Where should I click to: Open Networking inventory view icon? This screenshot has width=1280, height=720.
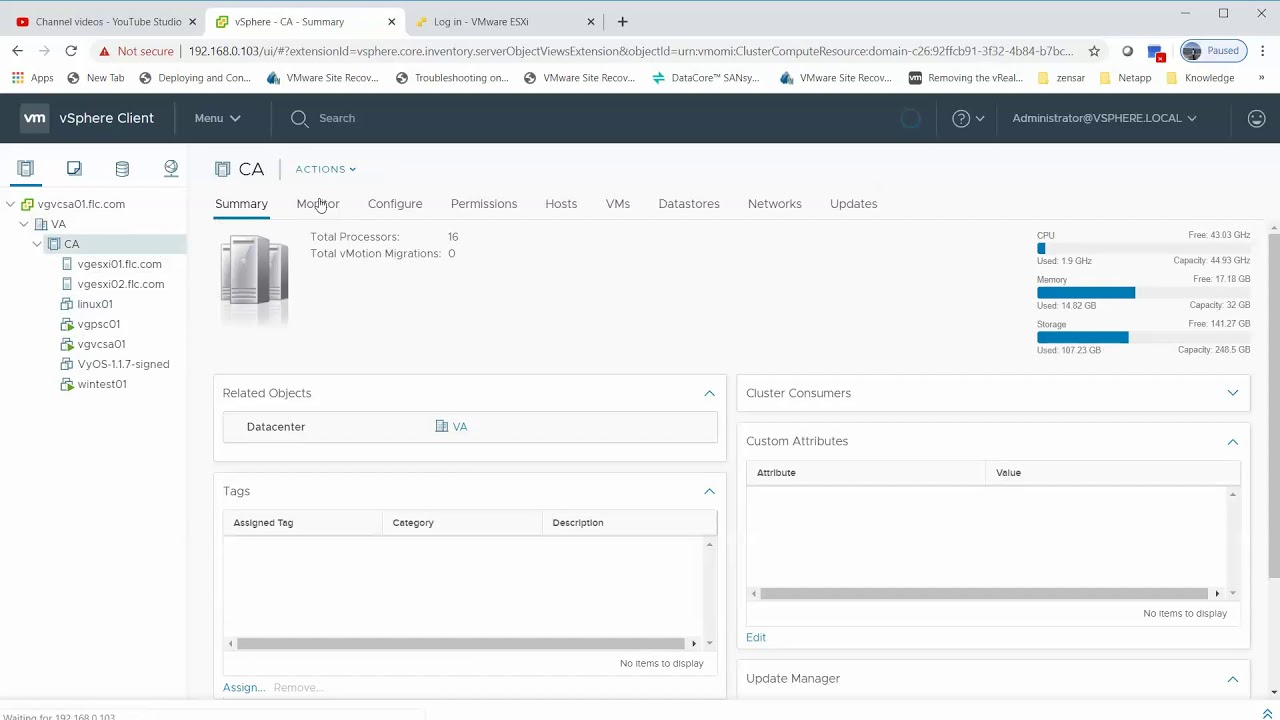pyautogui.click(x=171, y=169)
